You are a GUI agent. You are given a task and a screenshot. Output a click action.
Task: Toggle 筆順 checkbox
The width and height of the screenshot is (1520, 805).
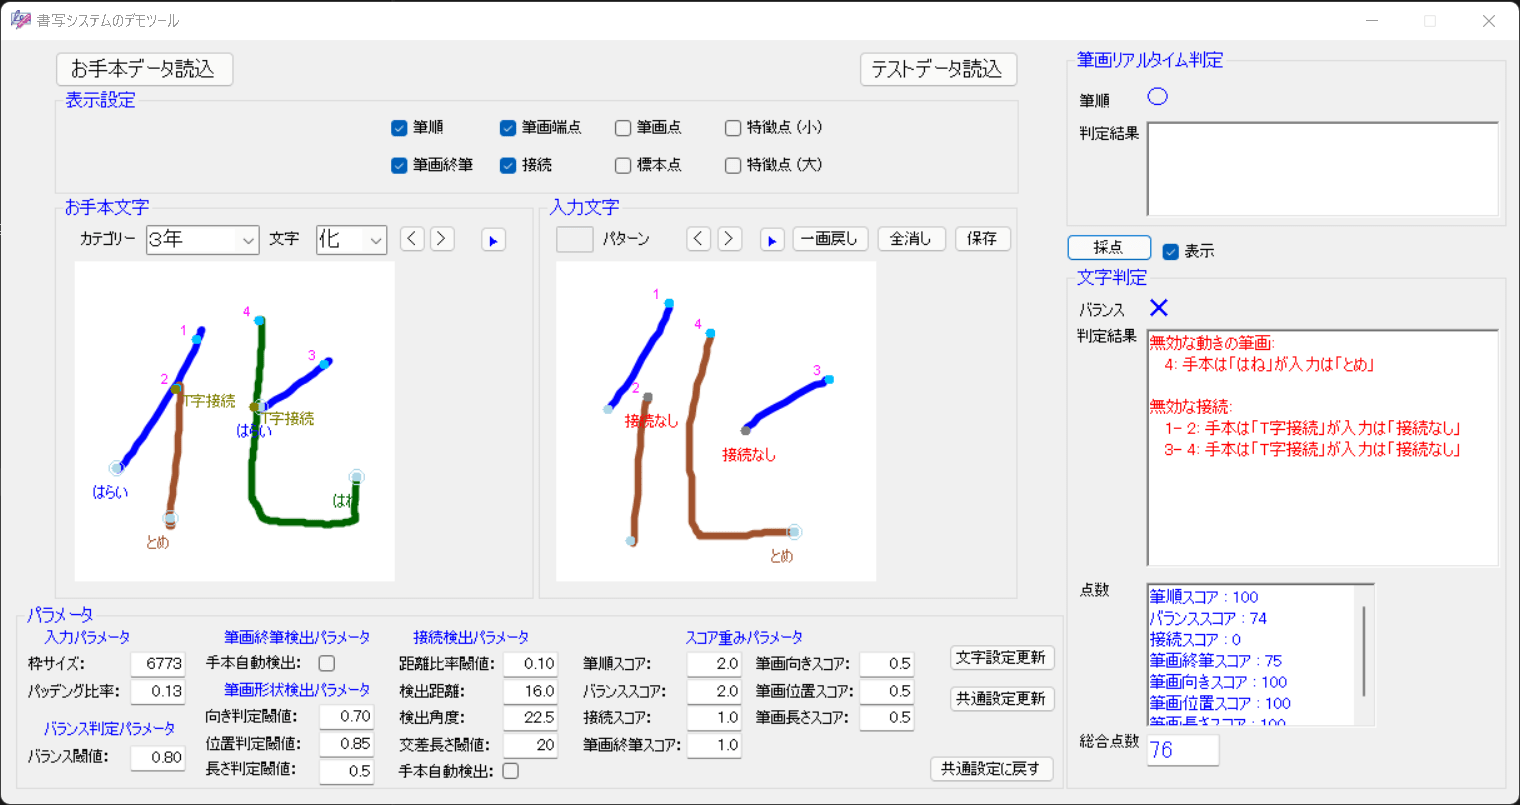click(x=399, y=128)
